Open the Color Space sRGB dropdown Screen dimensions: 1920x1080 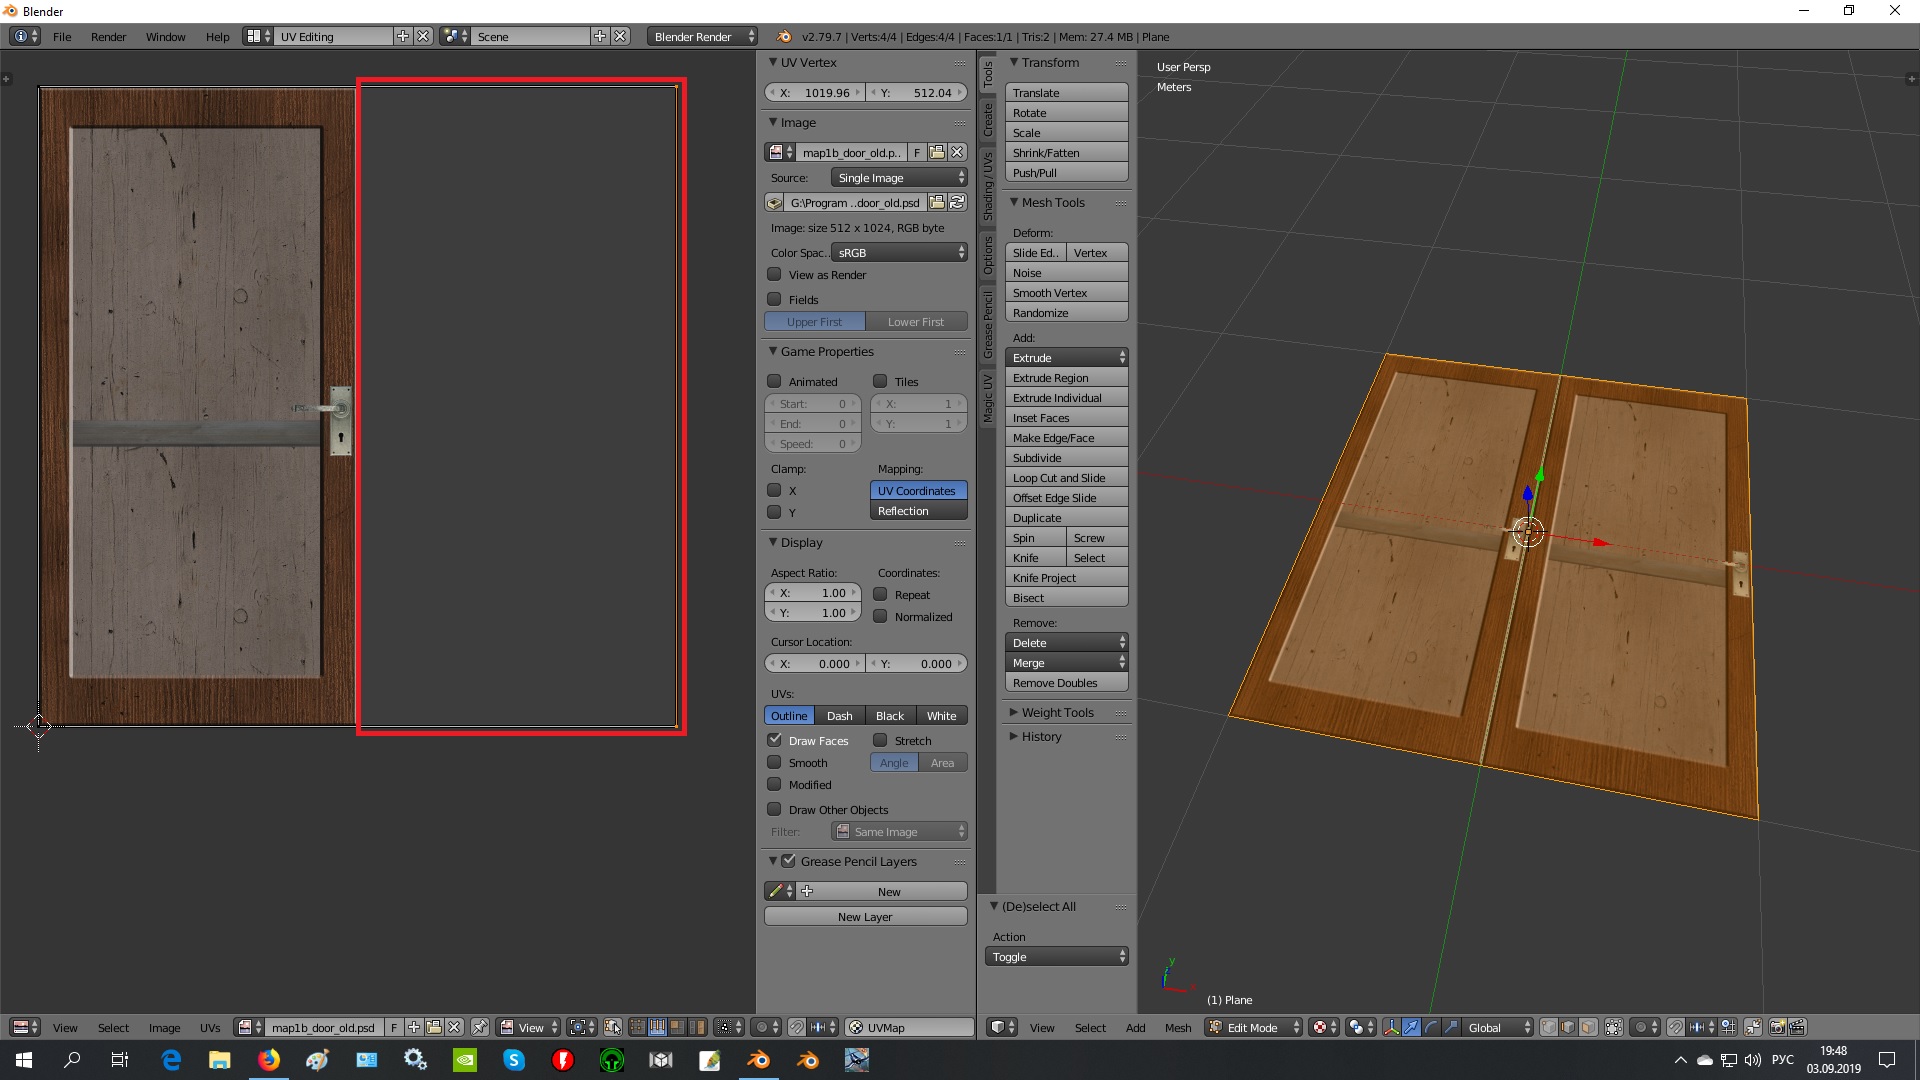[899, 253]
